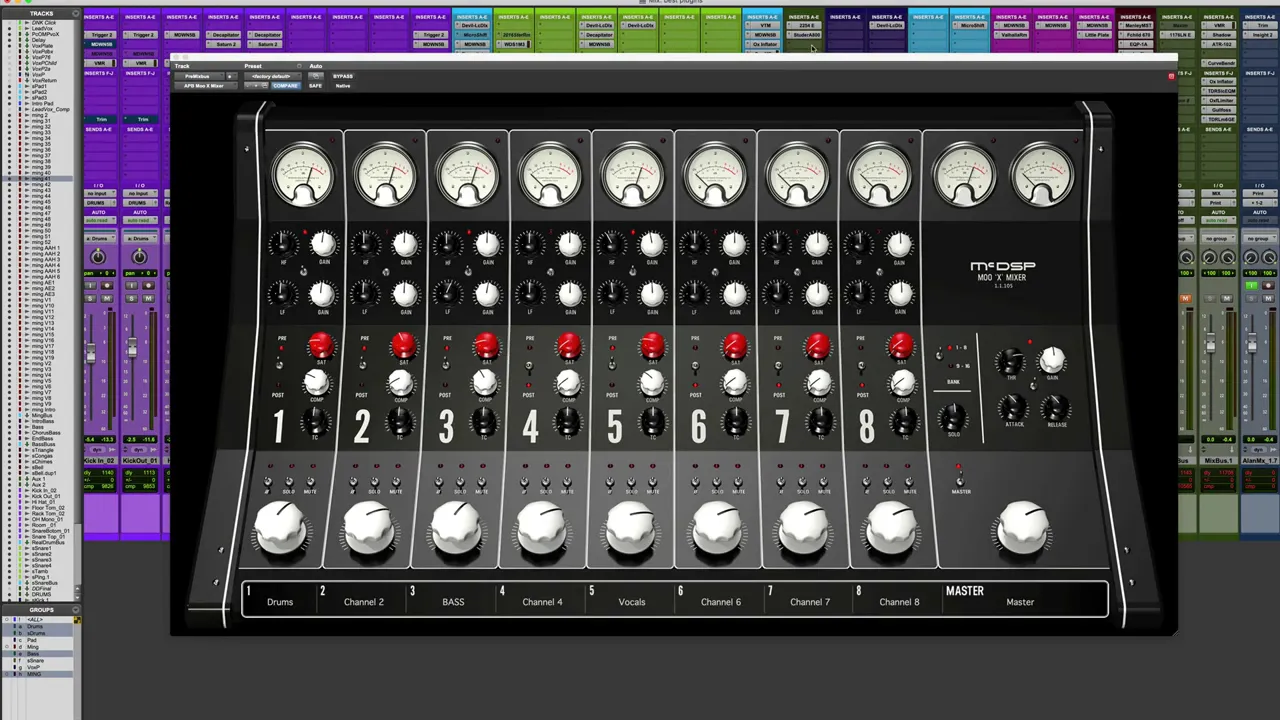Click the SAFE button

(315, 86)
